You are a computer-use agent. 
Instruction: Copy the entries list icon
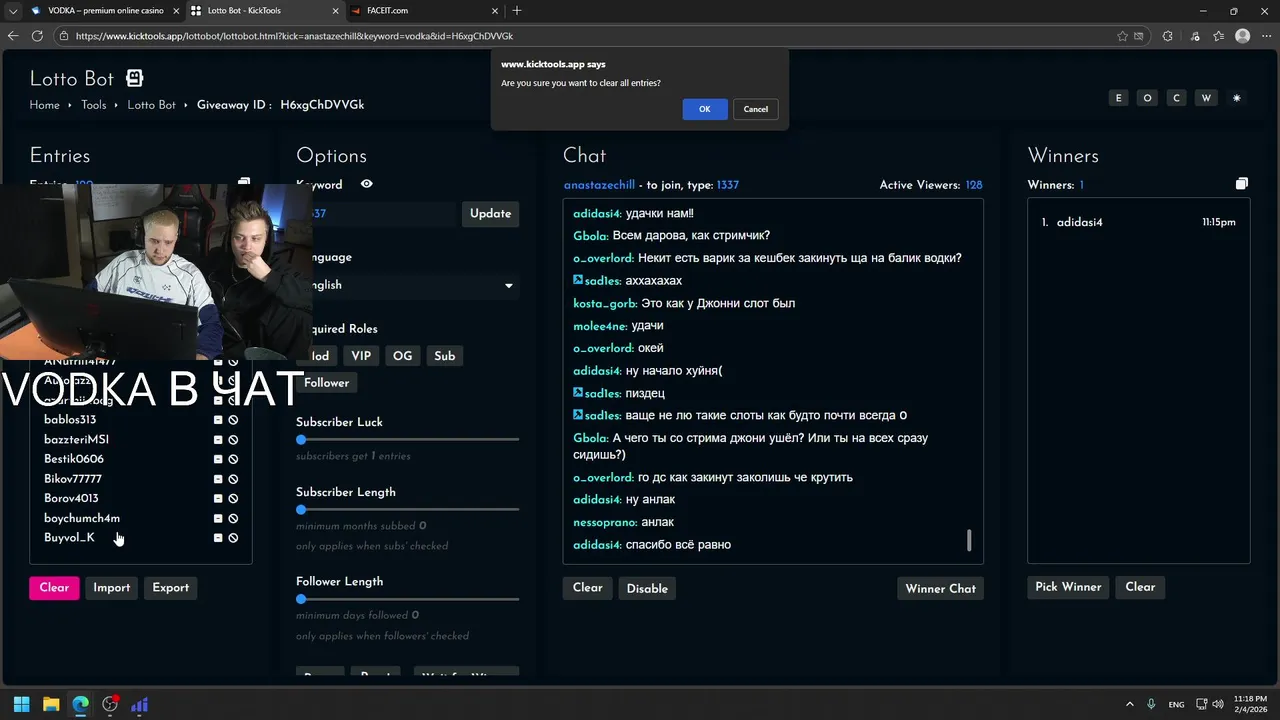coord(244,183)
